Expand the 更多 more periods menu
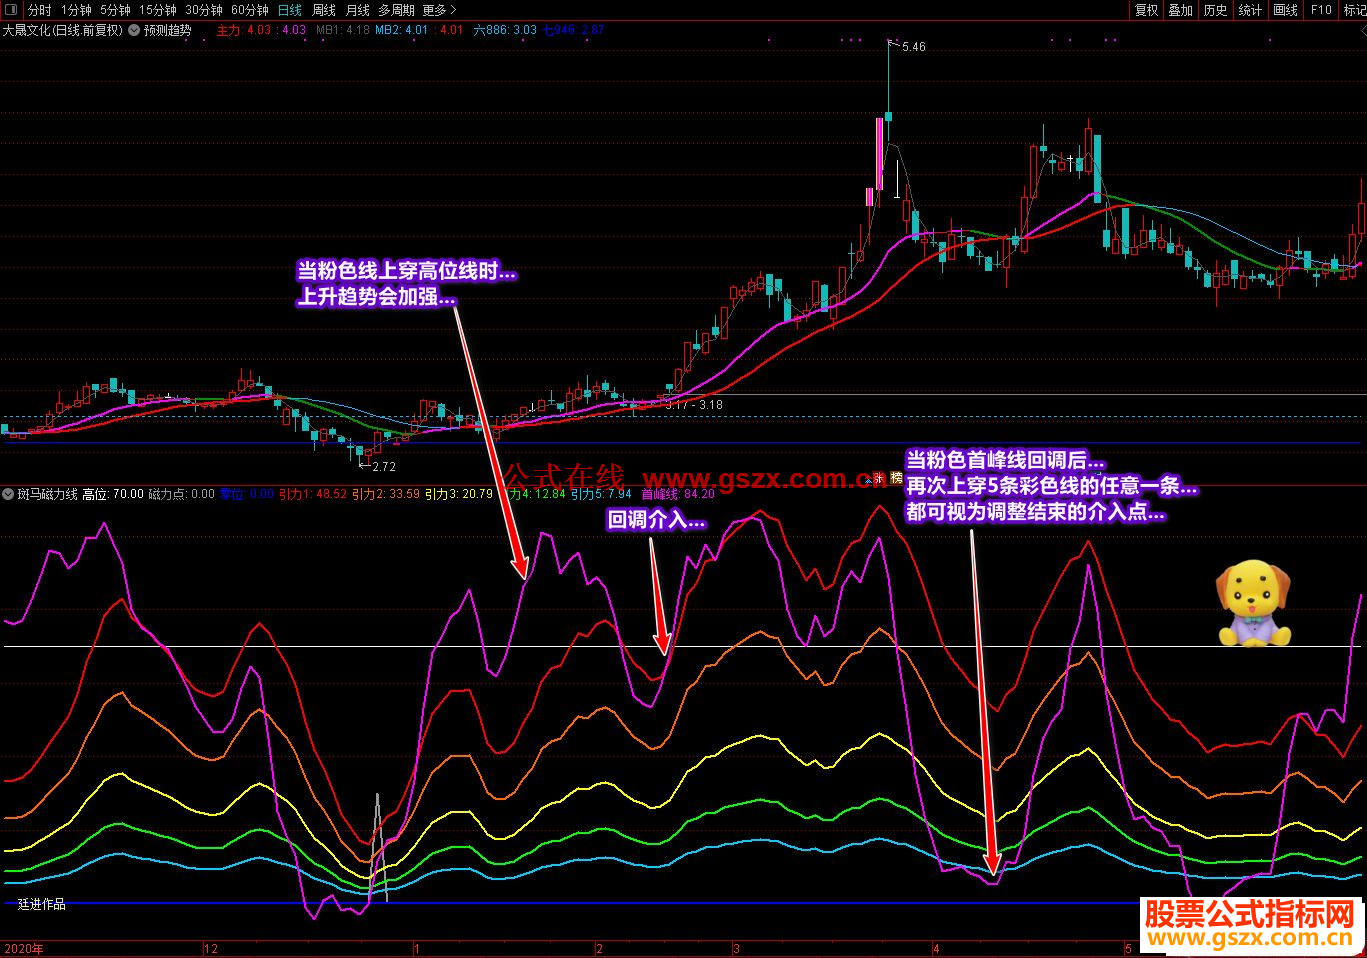This screenshot has width=1367, height=958. [439, 10]
